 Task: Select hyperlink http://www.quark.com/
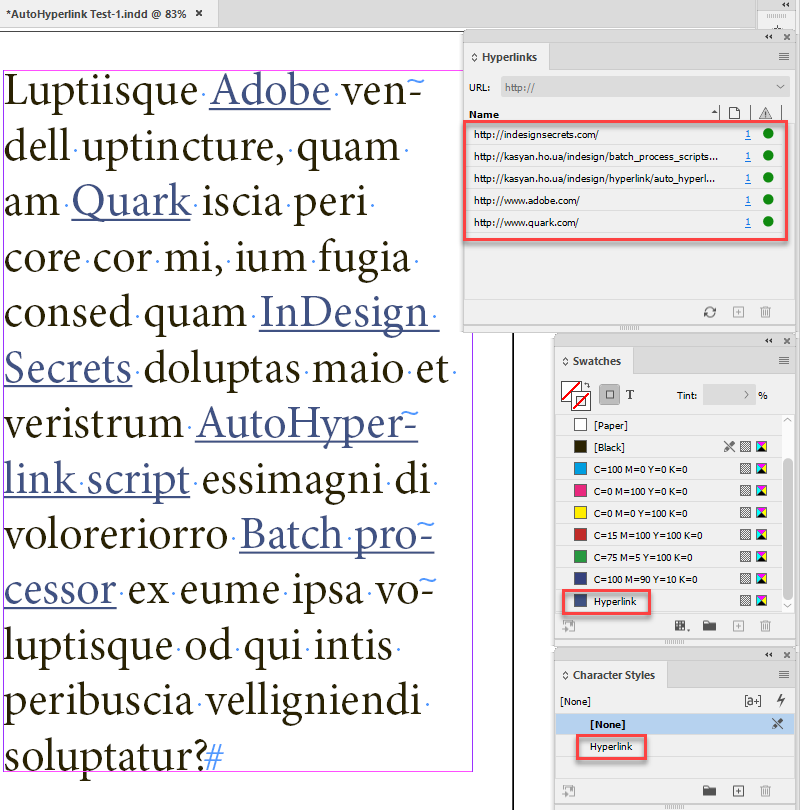click(625, 222)
